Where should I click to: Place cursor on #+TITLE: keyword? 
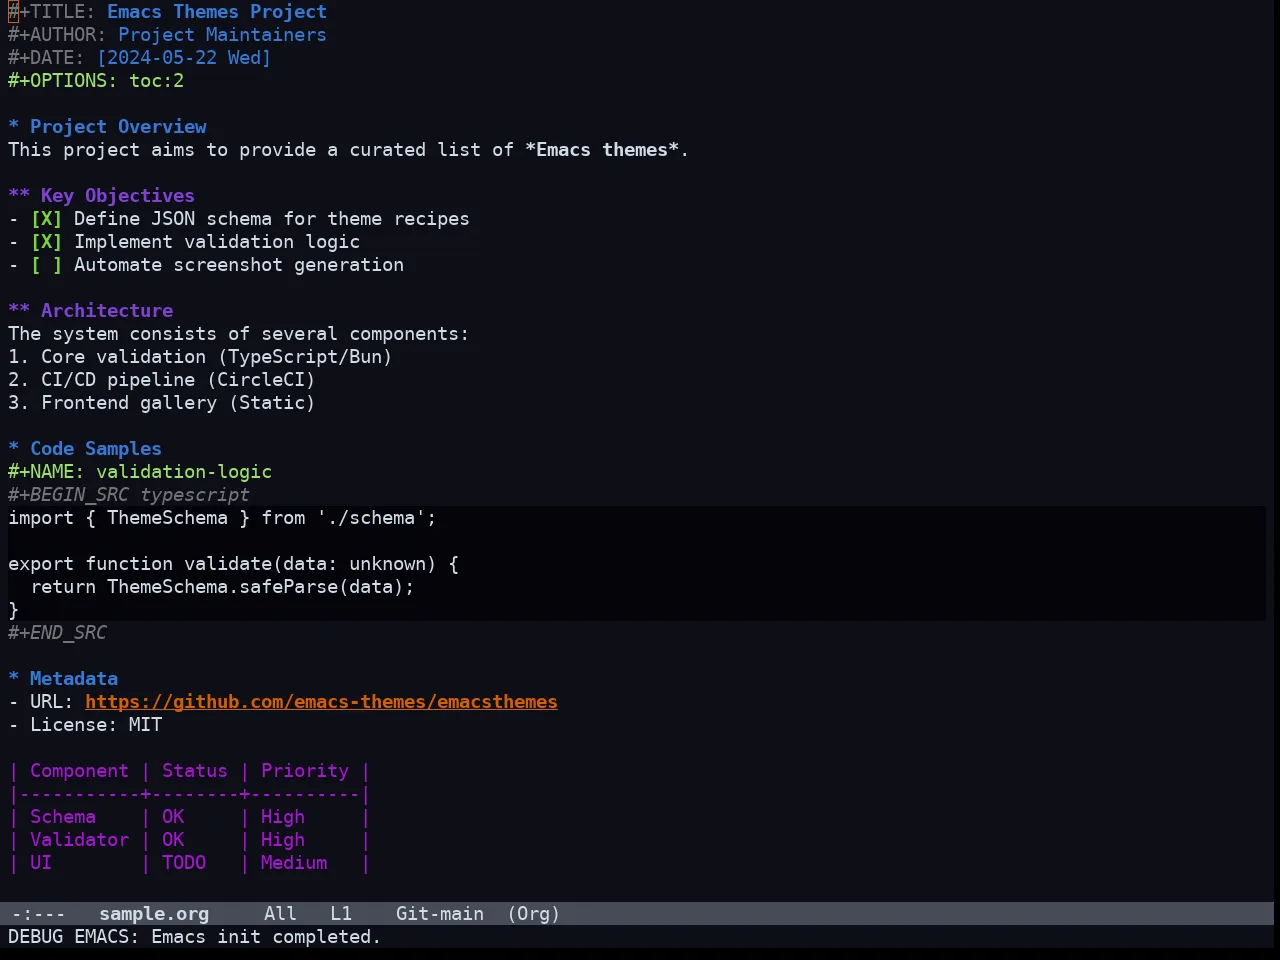(52, 12)
